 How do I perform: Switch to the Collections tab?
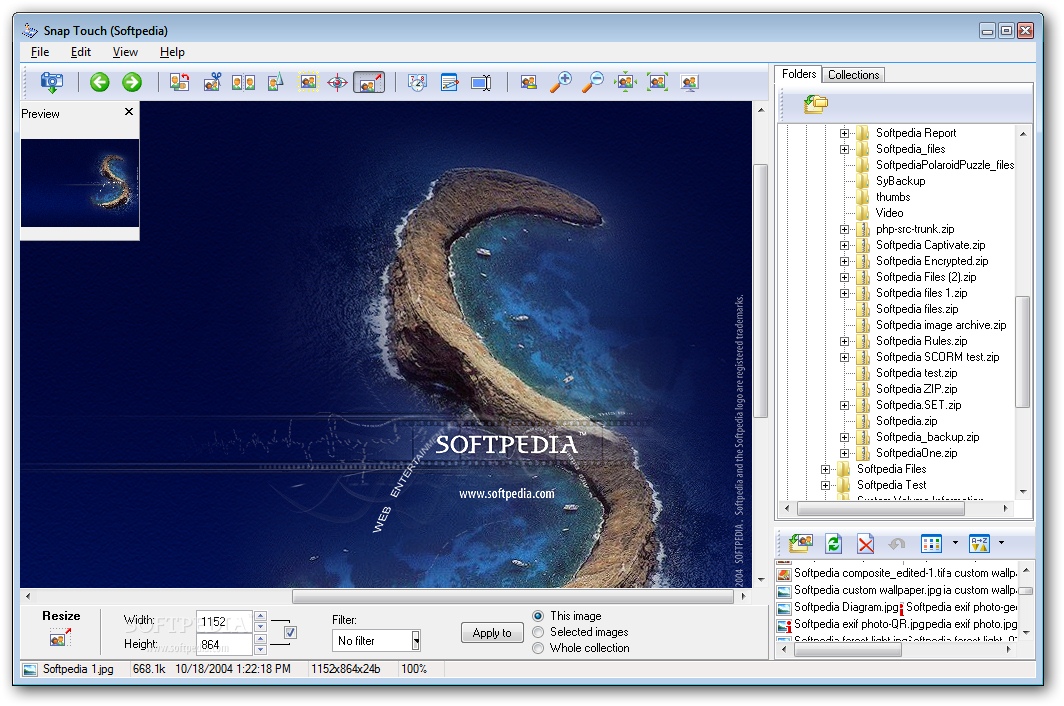853,75
